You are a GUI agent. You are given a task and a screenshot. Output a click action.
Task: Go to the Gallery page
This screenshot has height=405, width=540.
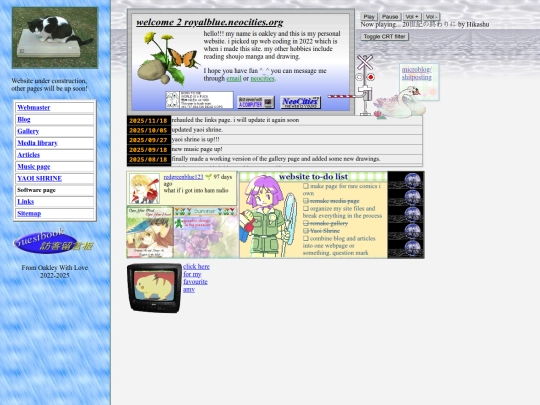pos(28,131)
